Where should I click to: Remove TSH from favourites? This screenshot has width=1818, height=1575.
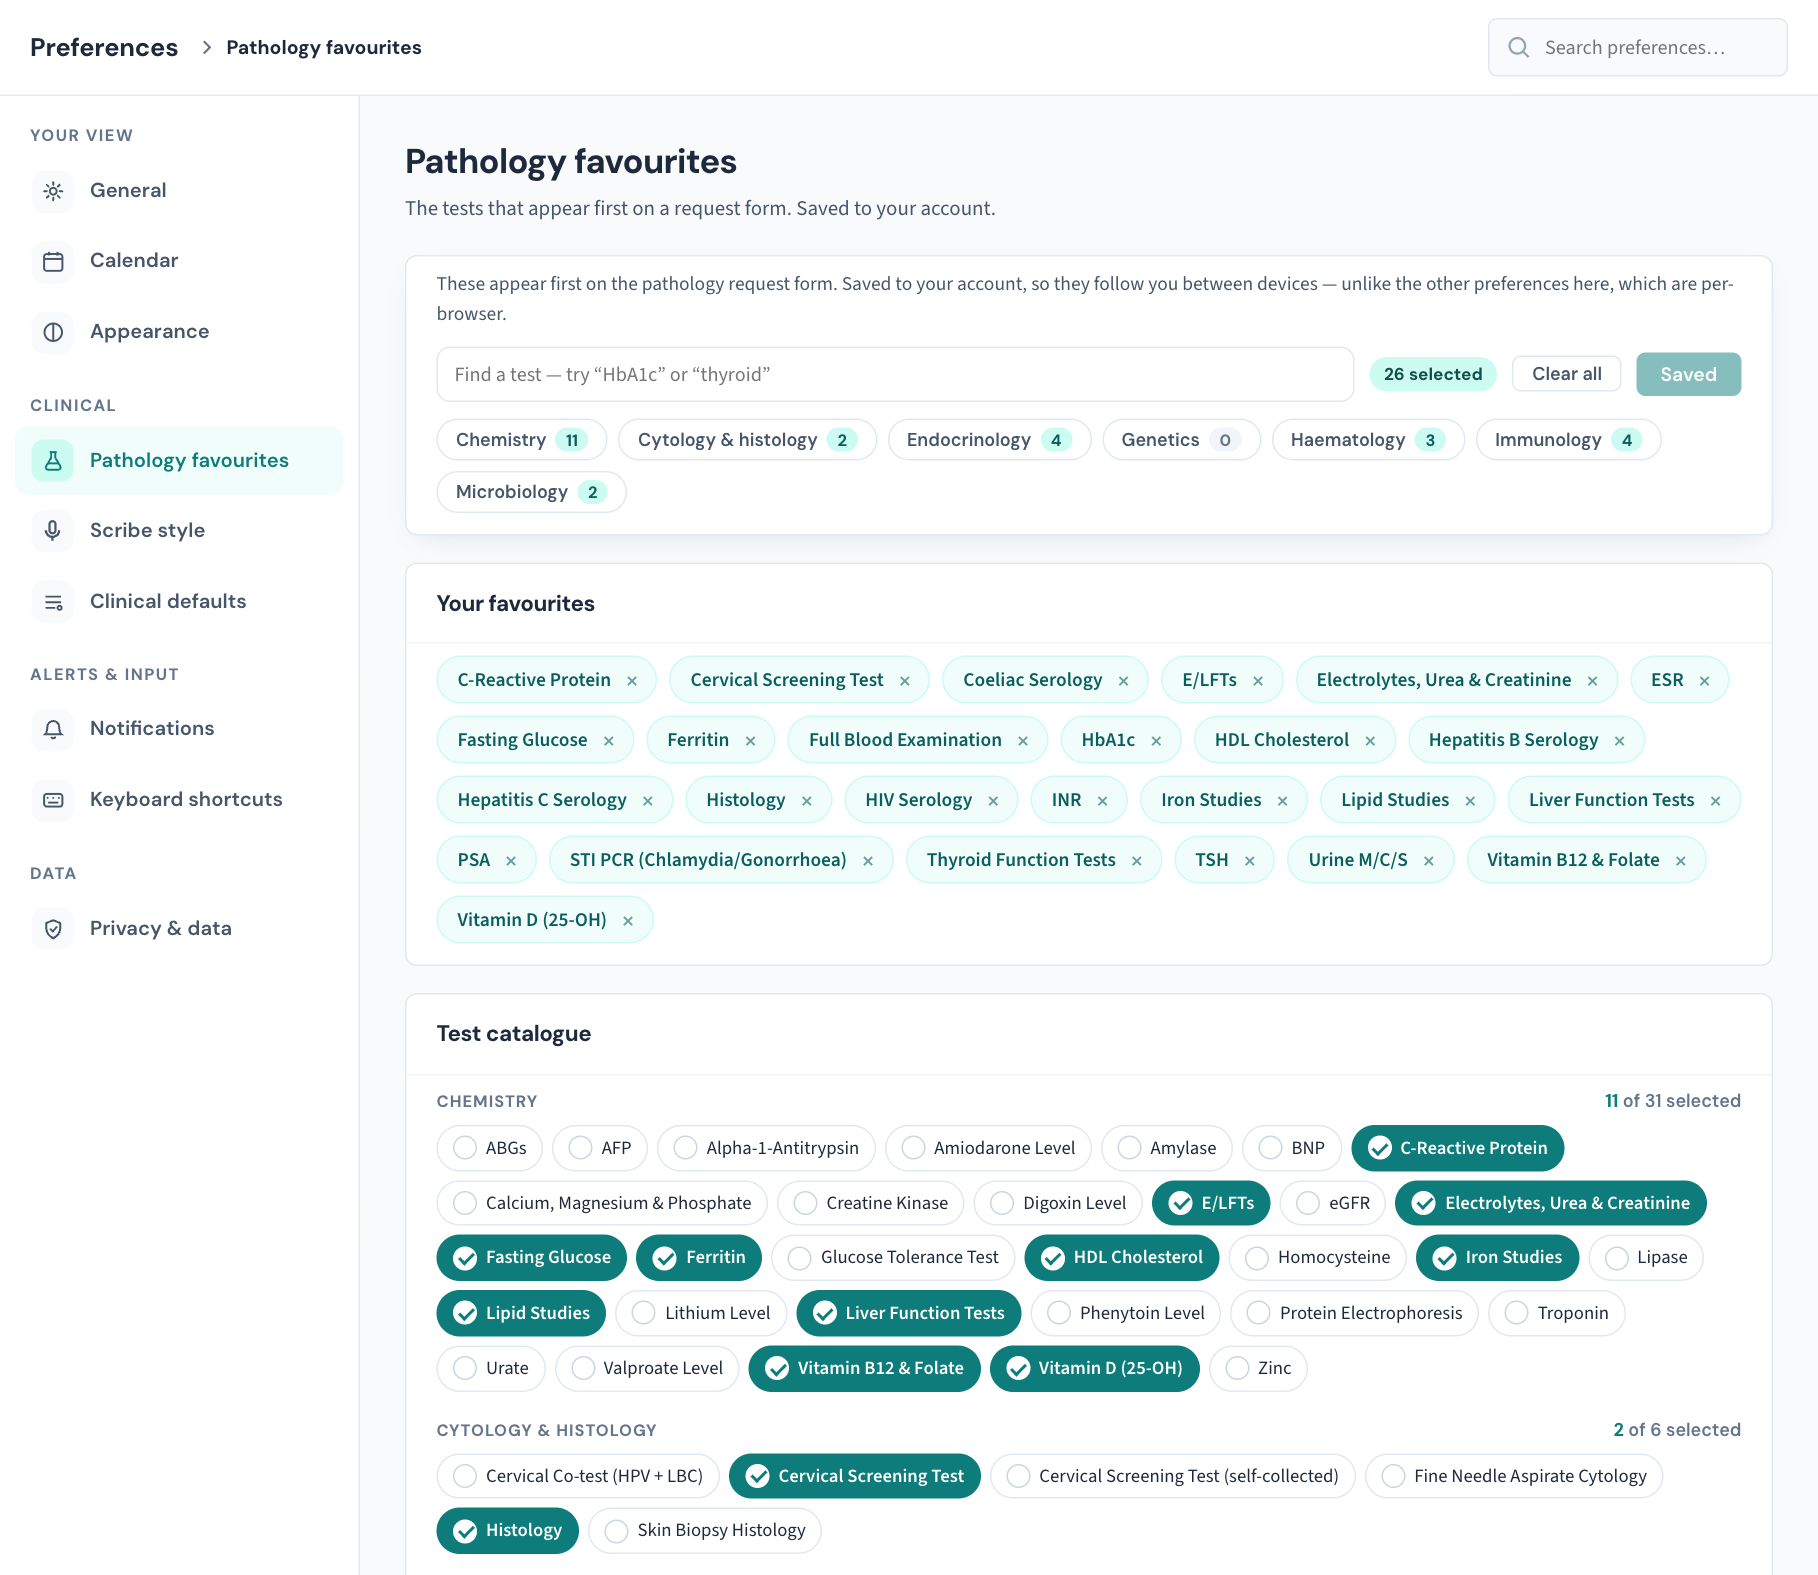[1249, 861]
